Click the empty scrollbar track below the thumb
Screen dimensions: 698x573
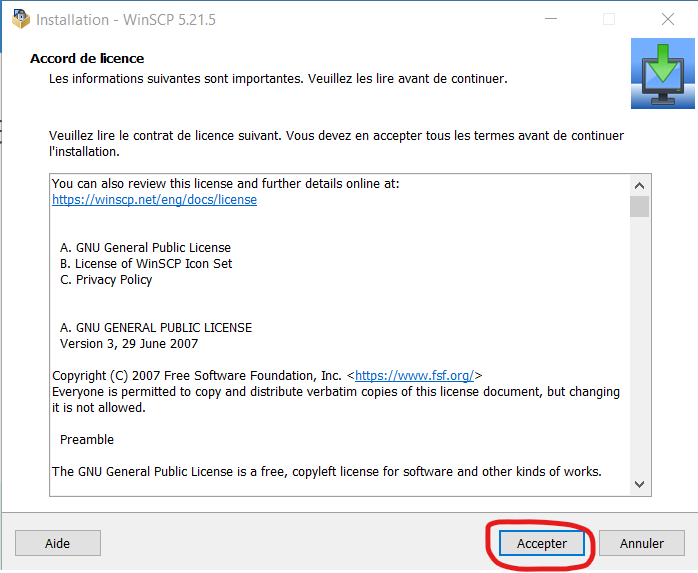(x=640, y=350)
